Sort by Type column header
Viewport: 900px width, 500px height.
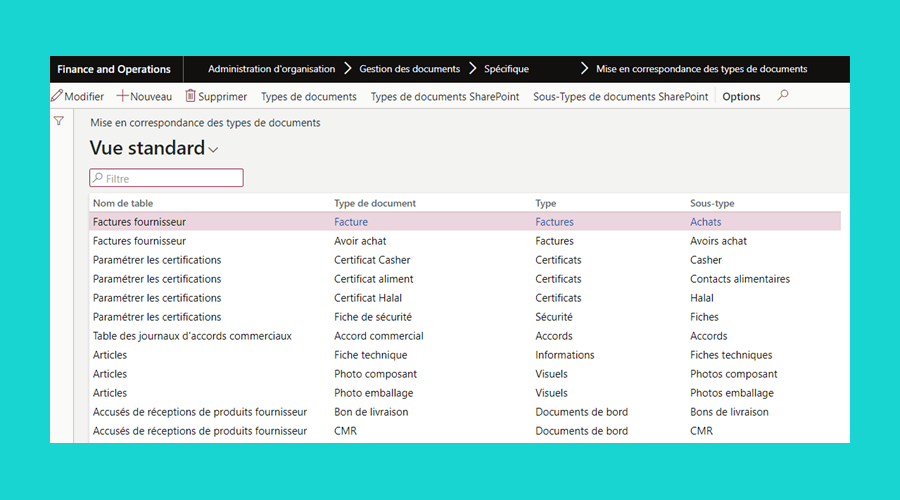tap(546, 203)
